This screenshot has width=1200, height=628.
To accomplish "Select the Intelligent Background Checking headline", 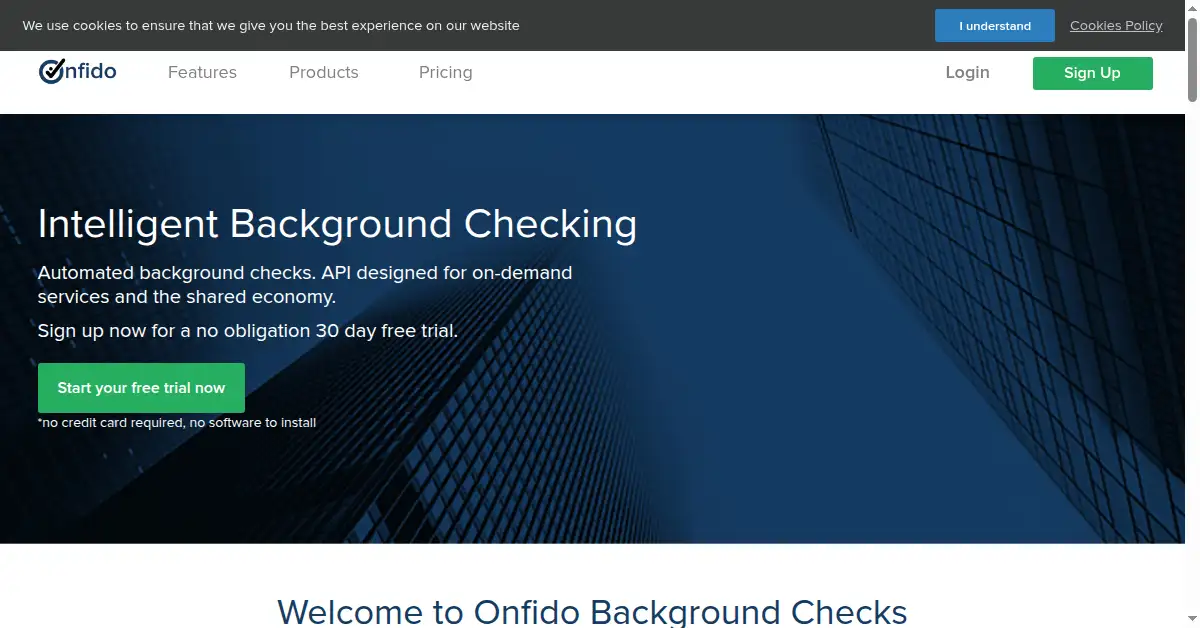I will point(337,224).
